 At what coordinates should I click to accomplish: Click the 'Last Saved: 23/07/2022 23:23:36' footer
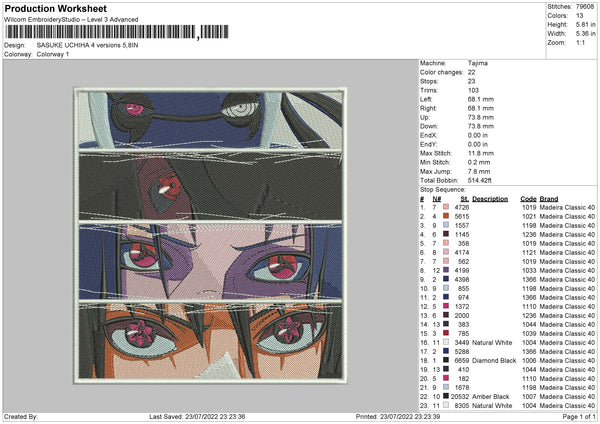tap(197, 416)
